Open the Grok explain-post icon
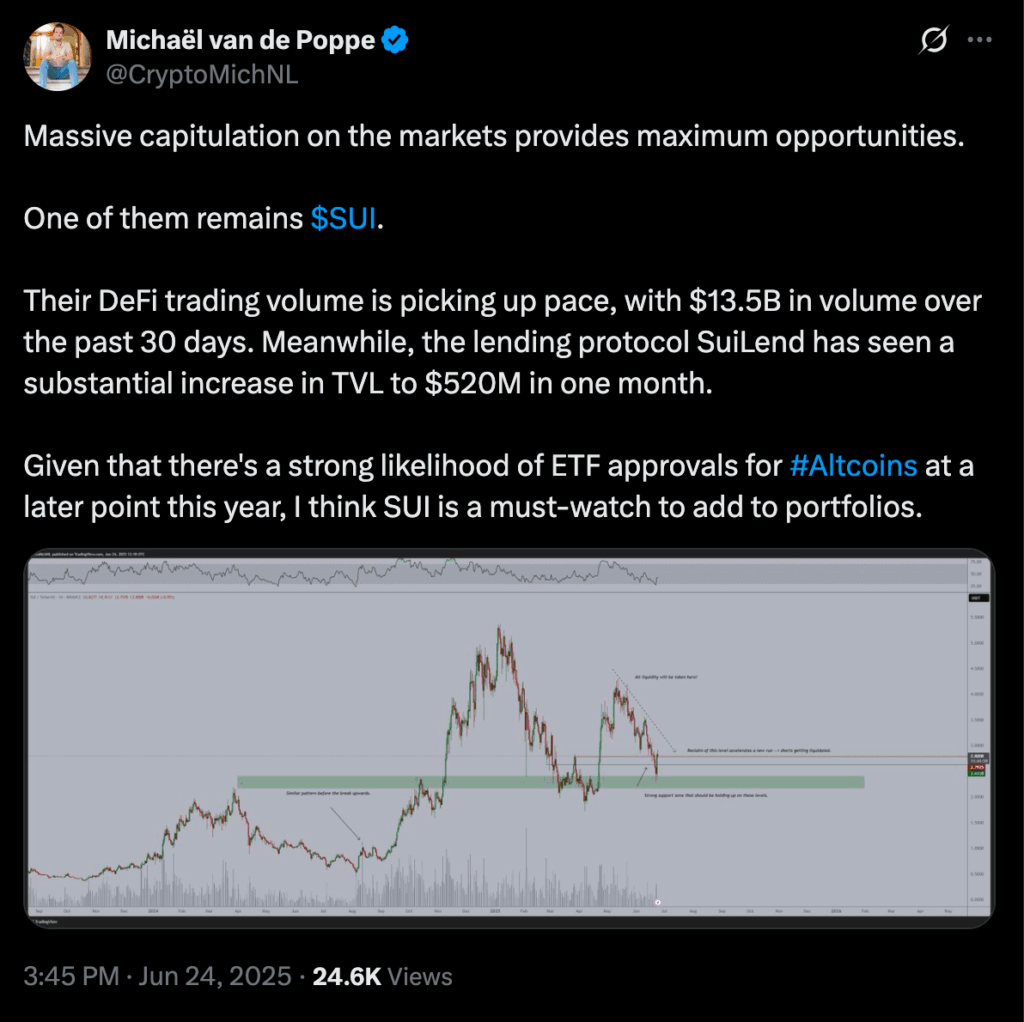The width and height of the screenshot is (1024, 1022). [x=933, y=40]
